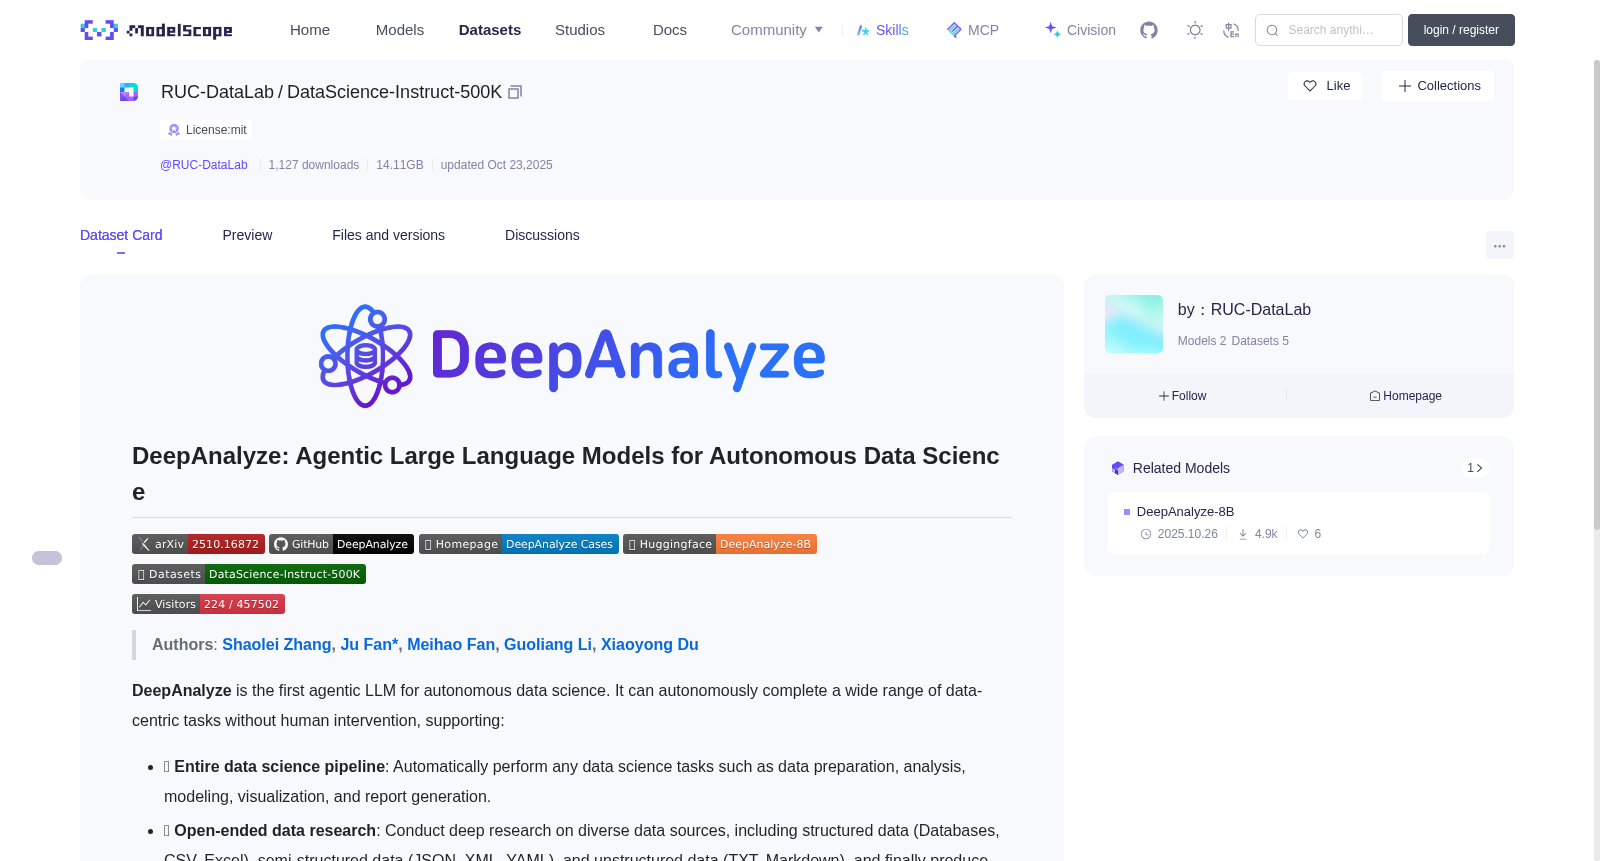Open the ModelScope logo home link
1600x861 pixels.
(156, 30)
